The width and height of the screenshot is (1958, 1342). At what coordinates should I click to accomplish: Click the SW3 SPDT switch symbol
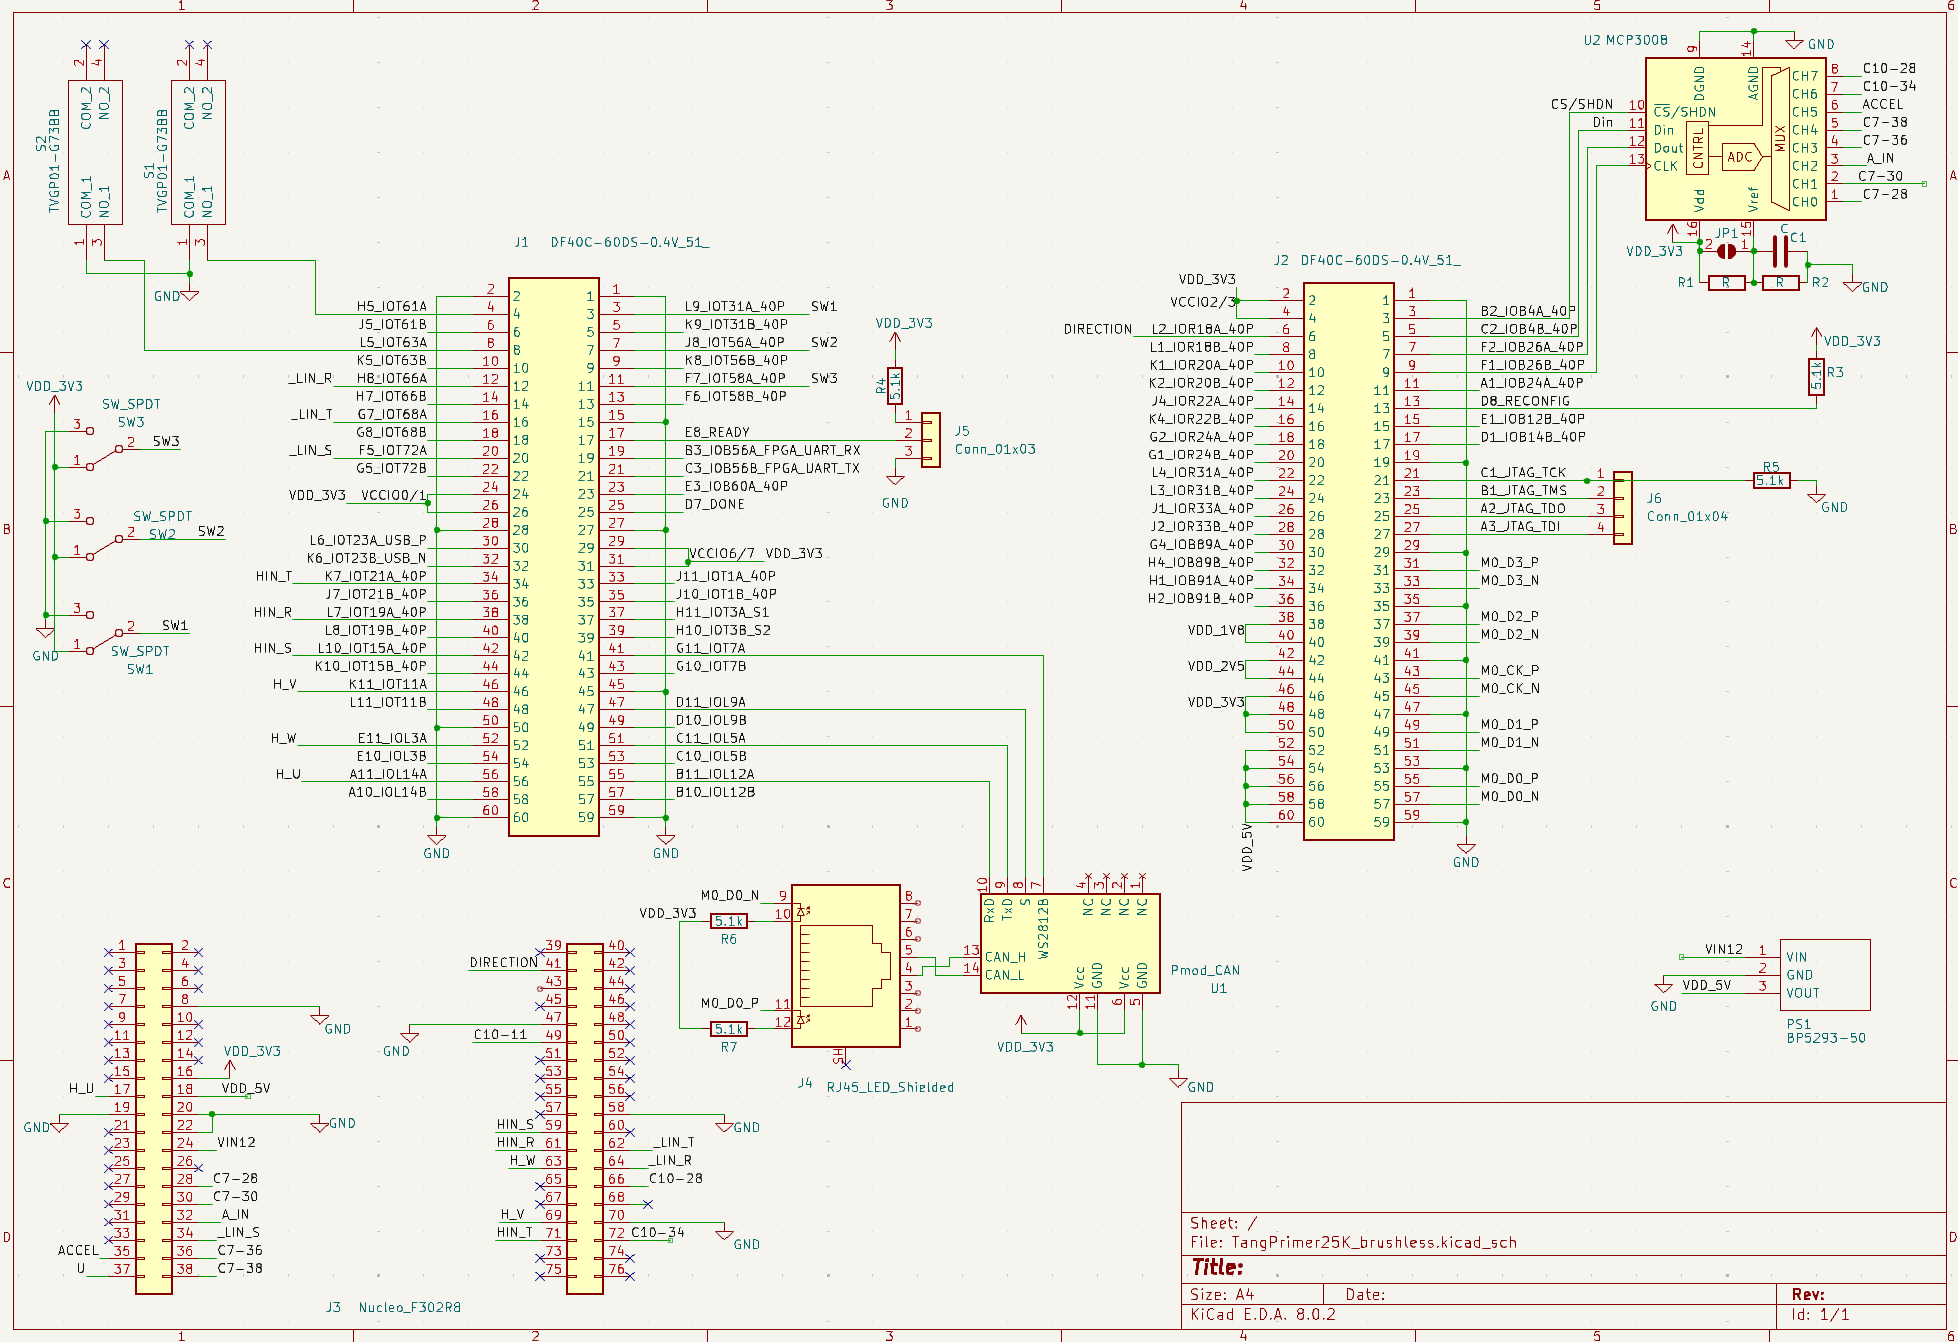tap(104, 449)
